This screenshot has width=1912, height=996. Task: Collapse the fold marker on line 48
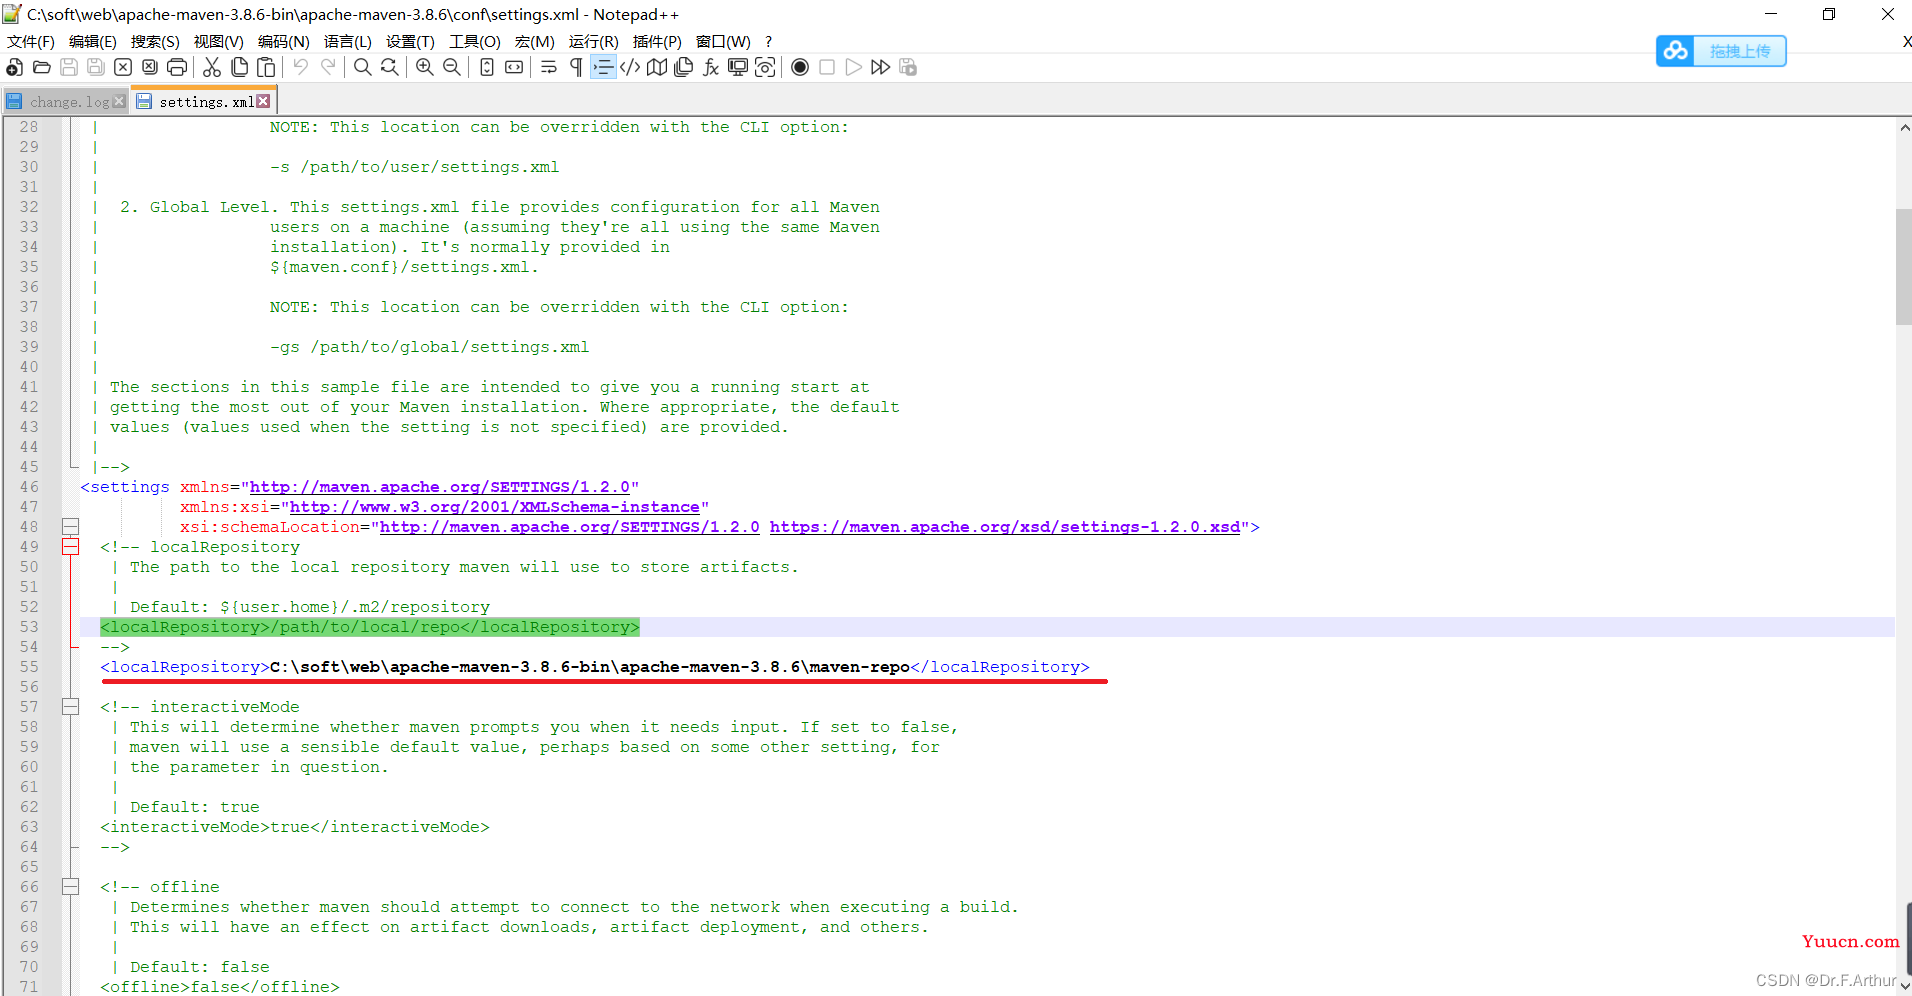(70, 527)
